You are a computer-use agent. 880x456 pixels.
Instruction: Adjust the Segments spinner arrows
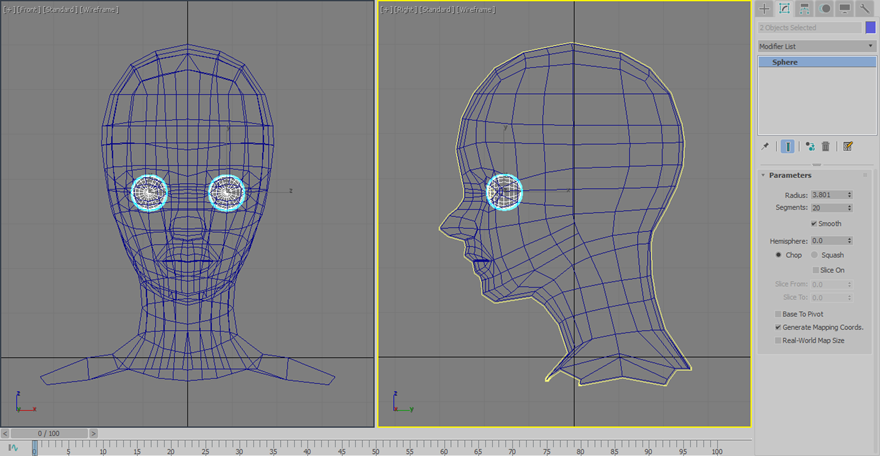850,208
